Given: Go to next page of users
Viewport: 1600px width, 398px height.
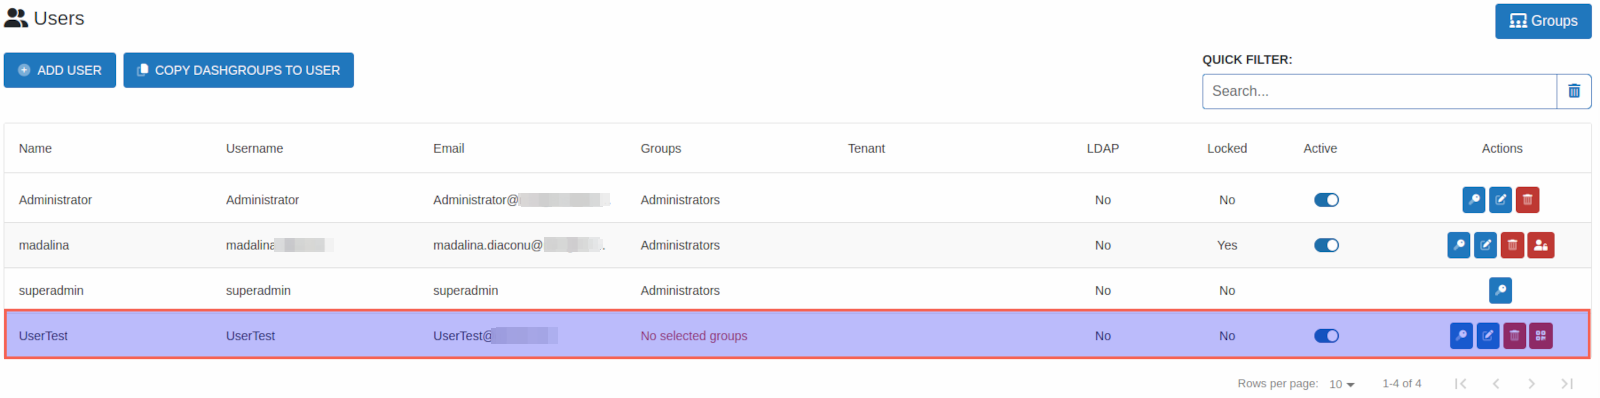Looking at the screenshot, I should (1531, 384).
